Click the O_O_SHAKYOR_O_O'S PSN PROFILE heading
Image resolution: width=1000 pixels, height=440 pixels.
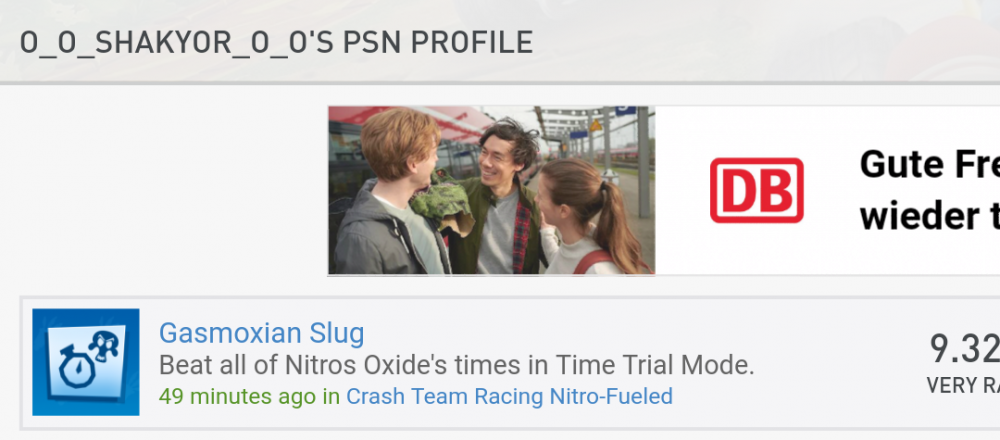click(276, 43)
